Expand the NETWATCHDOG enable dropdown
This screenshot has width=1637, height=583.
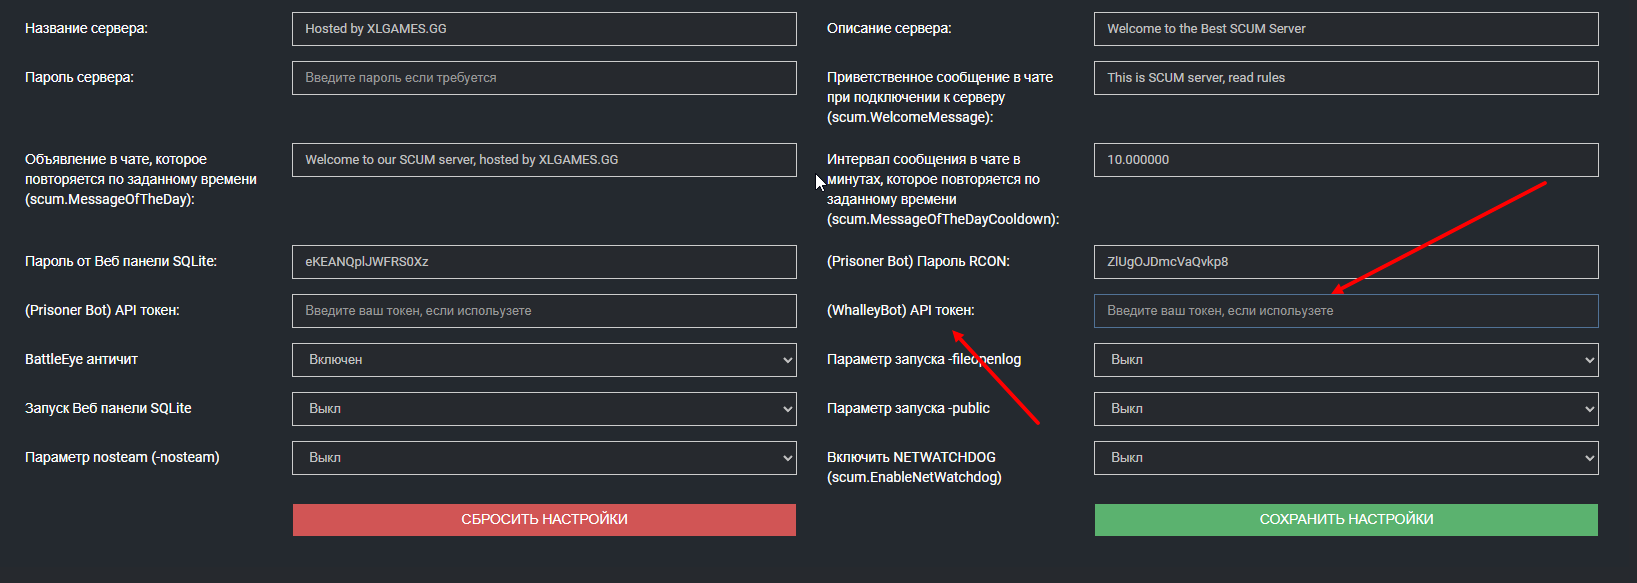(x=1346, y=458)
